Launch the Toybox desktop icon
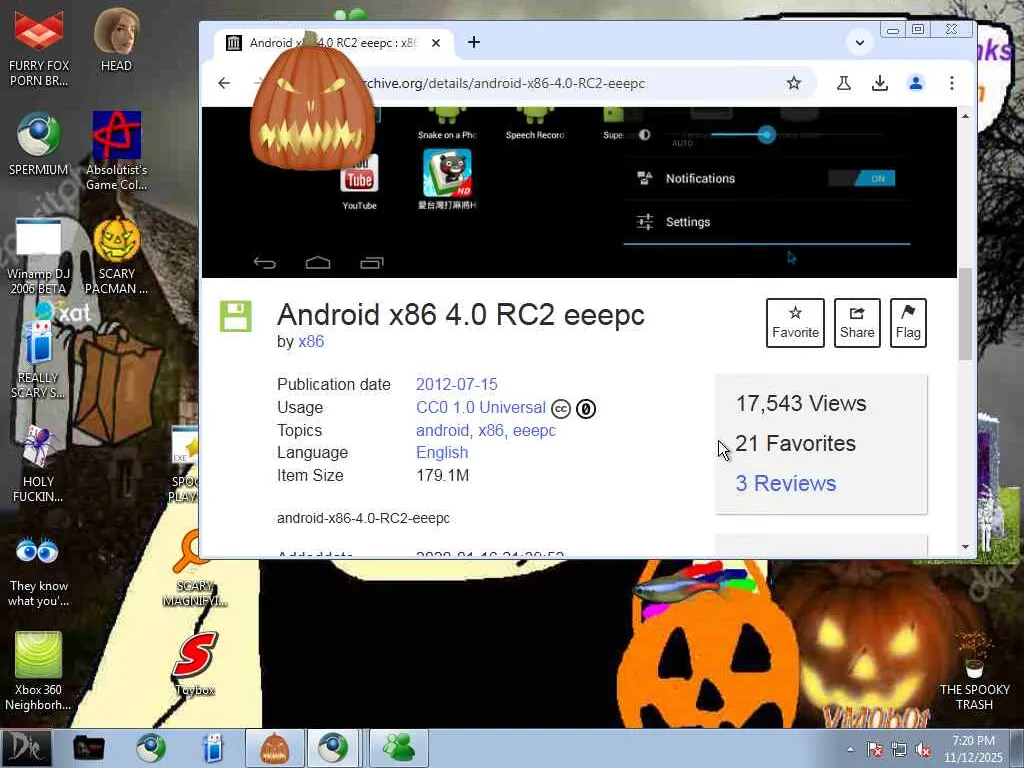Screen dimensions: 1024x768 [x=195, y=664]
